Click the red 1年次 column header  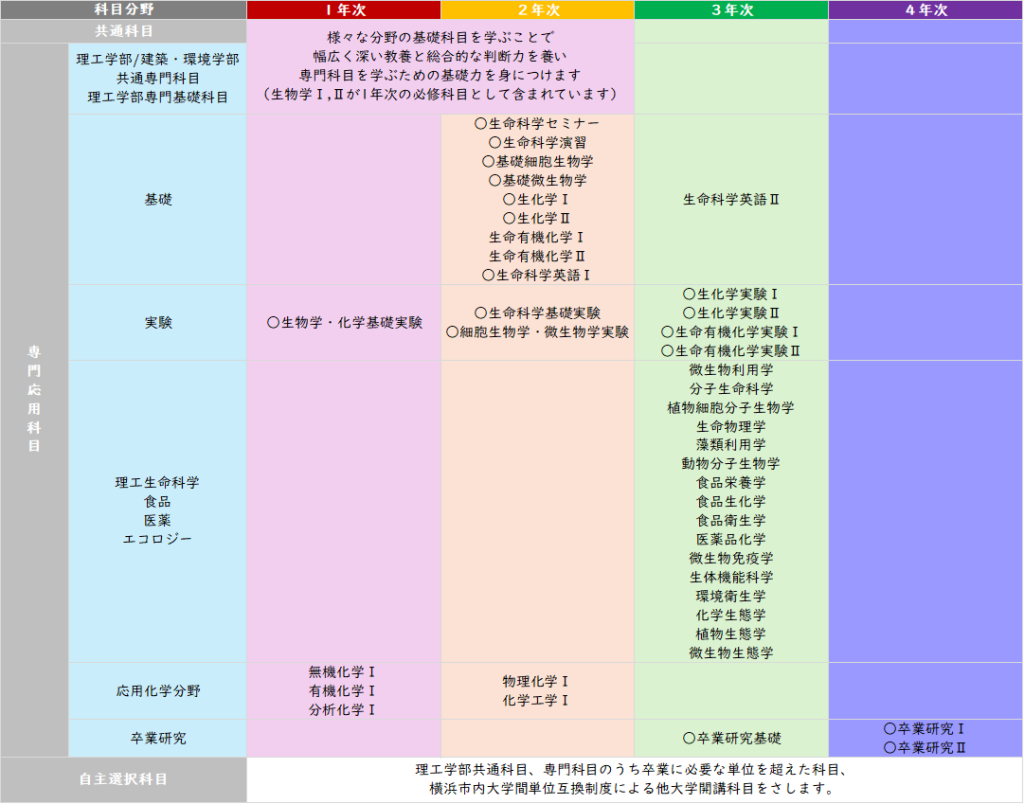tap(343, 10)
